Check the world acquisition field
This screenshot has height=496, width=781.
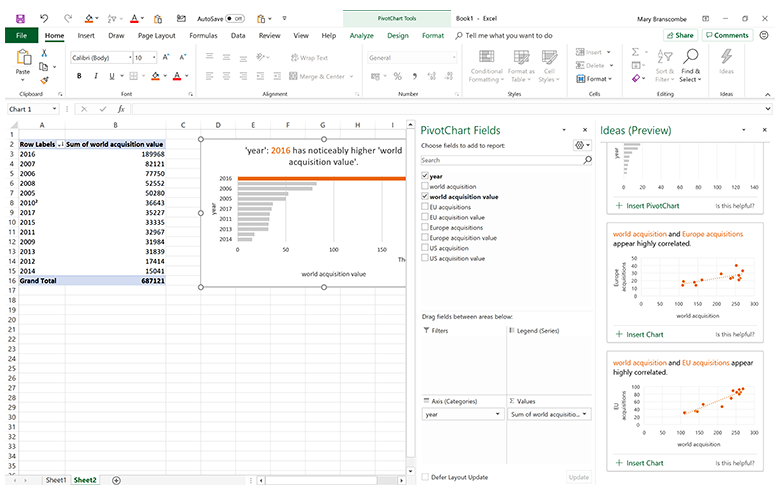(x=425, y=186)
